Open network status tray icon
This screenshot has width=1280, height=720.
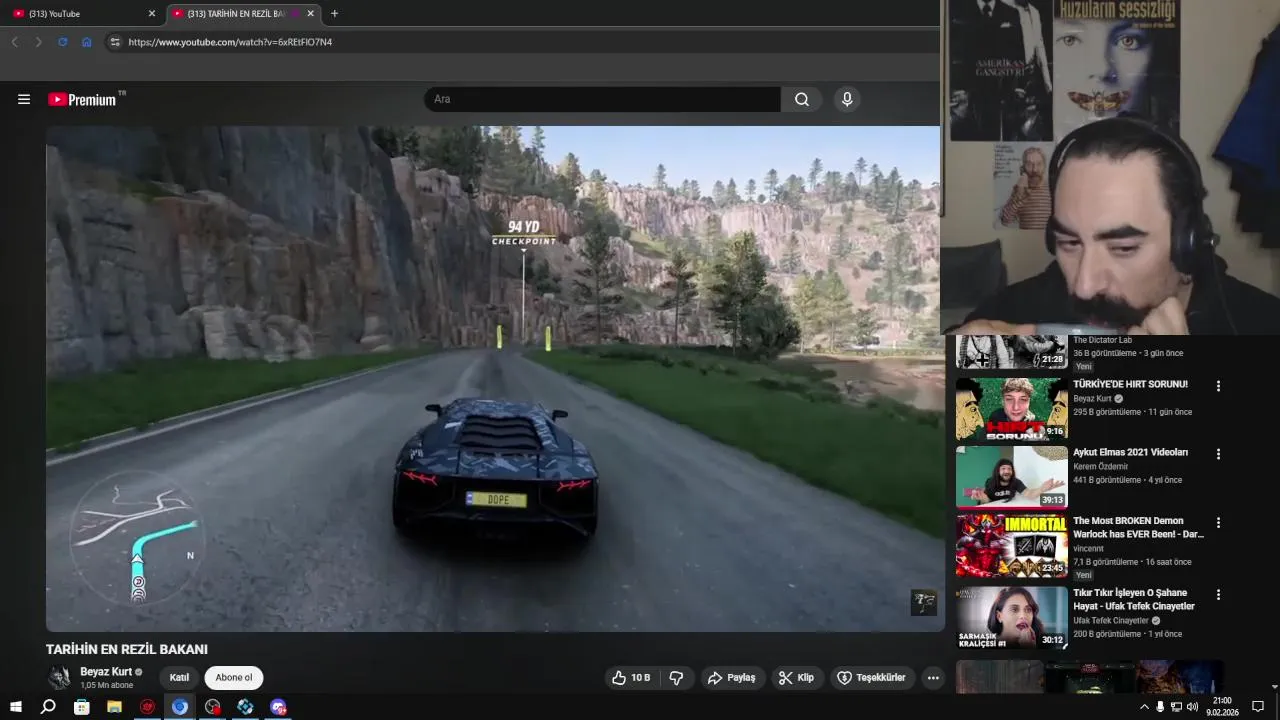click(1176, 707)
